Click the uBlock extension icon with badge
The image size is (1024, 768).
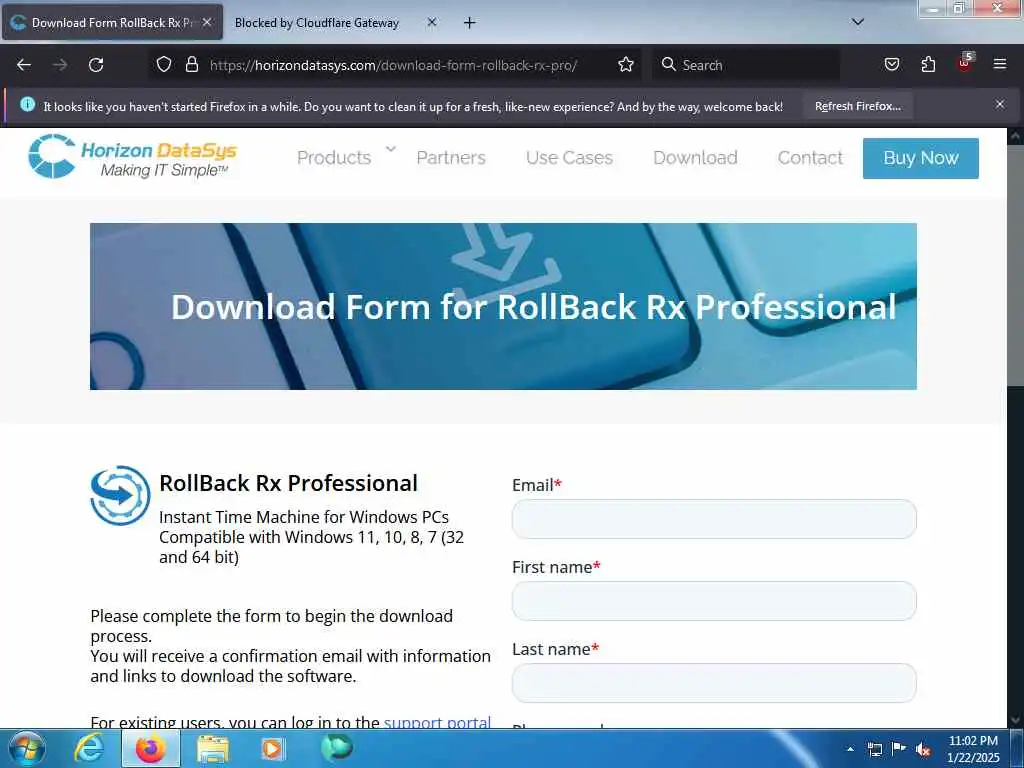coord(965,63)
